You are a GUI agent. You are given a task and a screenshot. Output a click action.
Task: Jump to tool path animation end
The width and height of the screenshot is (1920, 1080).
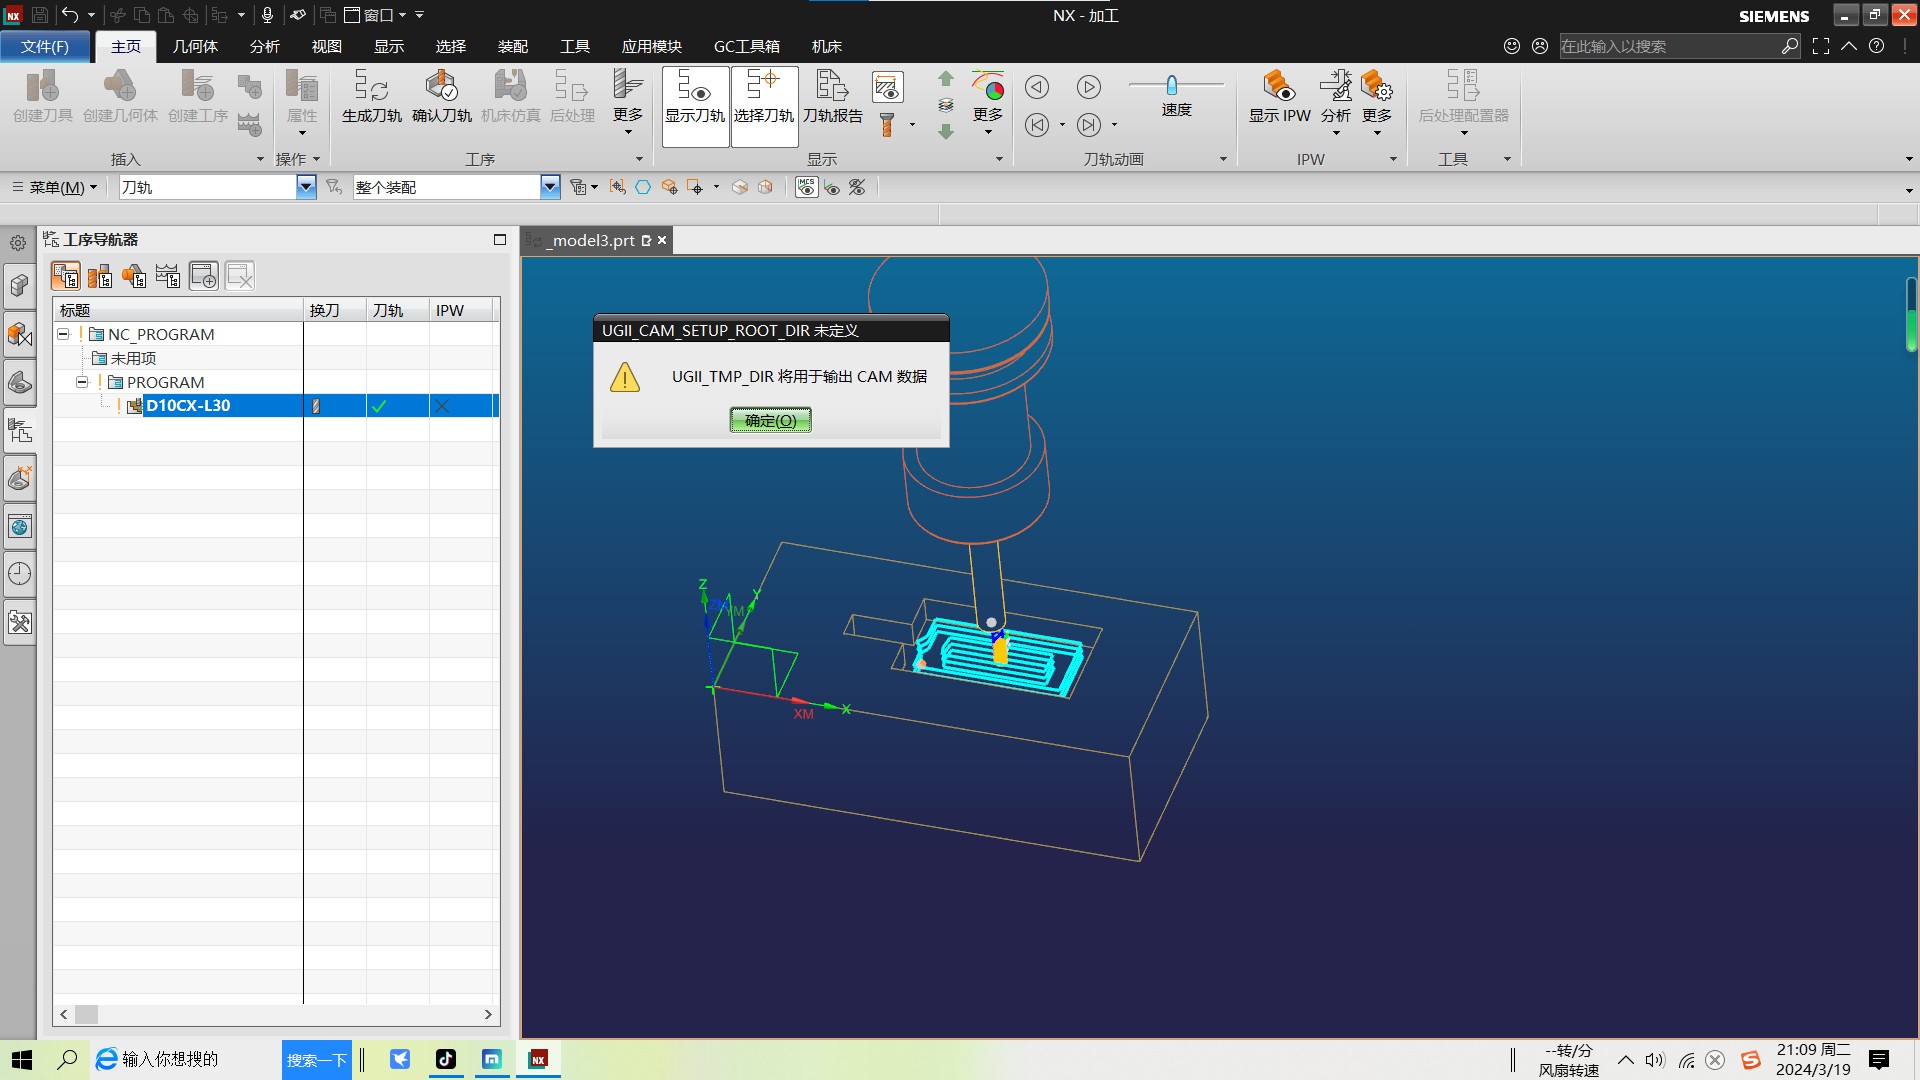coord(1089,125)
